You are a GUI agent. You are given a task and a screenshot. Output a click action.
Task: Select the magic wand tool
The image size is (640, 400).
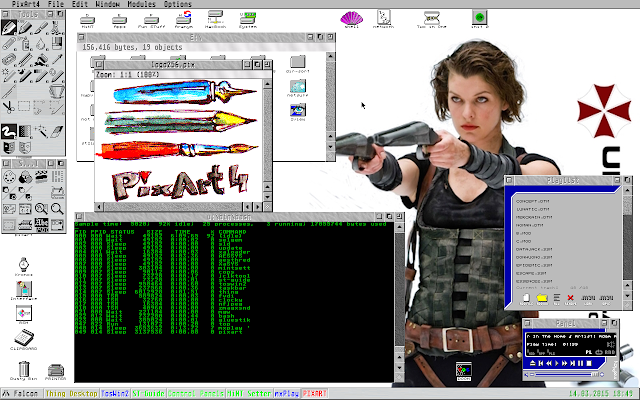coord(41,131)
